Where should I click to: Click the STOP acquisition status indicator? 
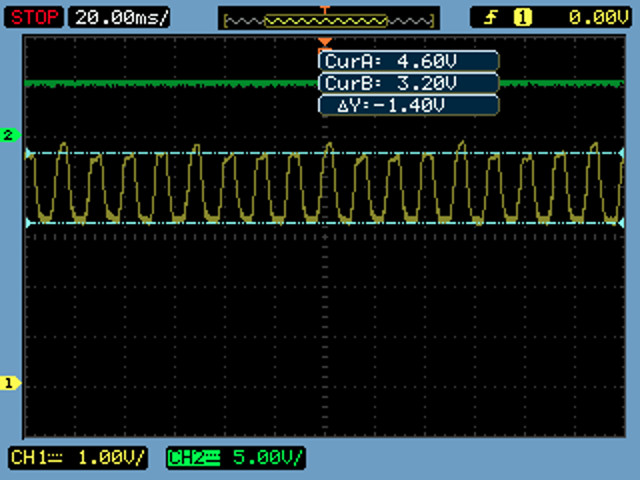36,17
